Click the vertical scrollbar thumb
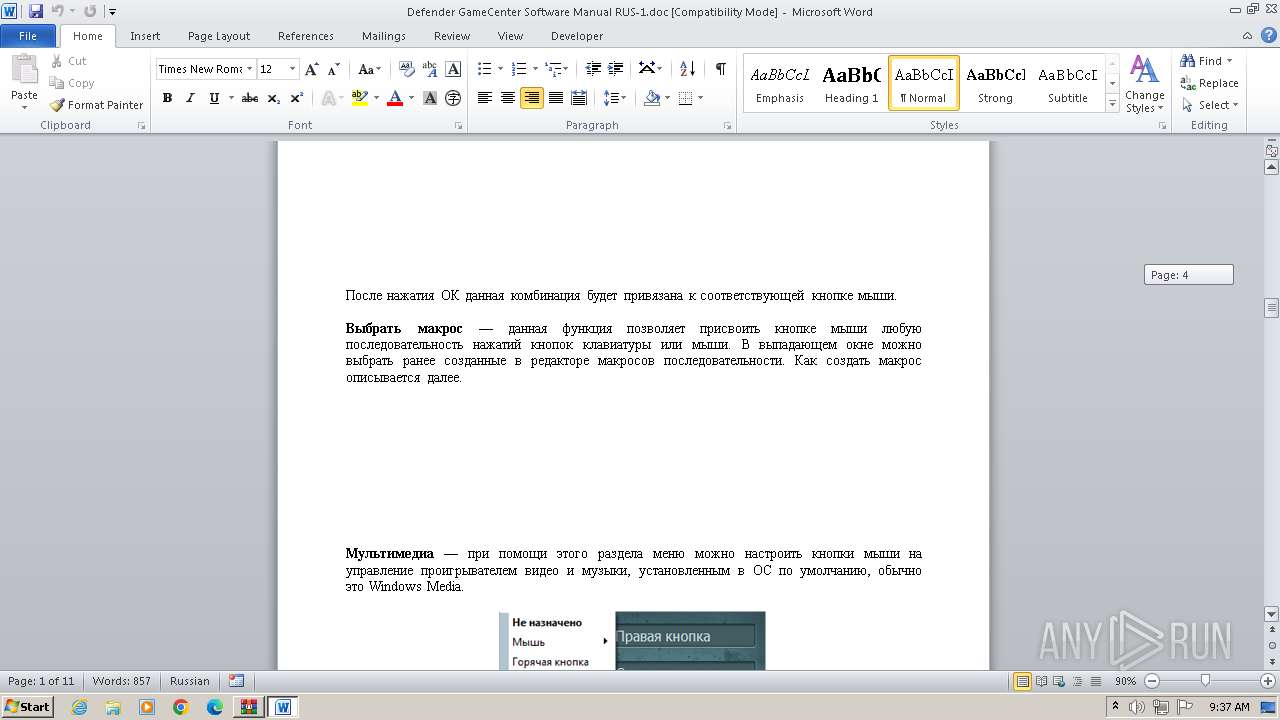Screen dimensions: 1280x720 1271,308
